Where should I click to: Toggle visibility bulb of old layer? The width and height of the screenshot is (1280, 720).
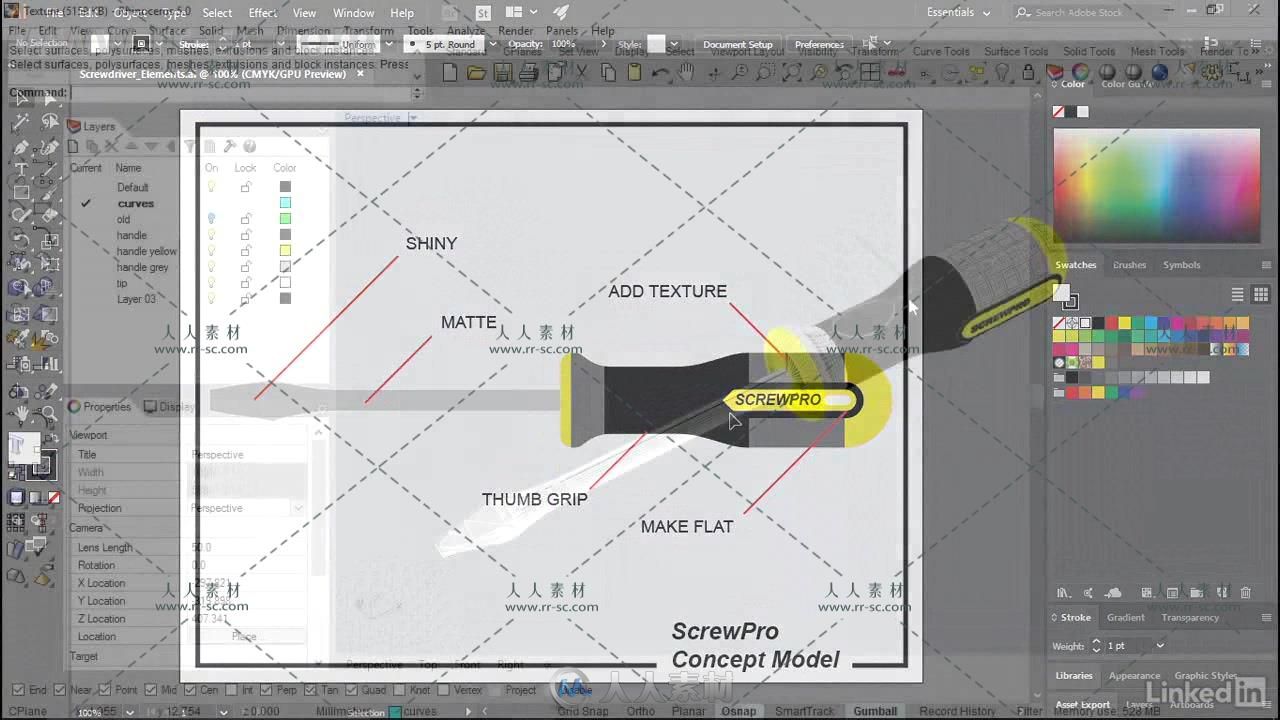(212, 219)
